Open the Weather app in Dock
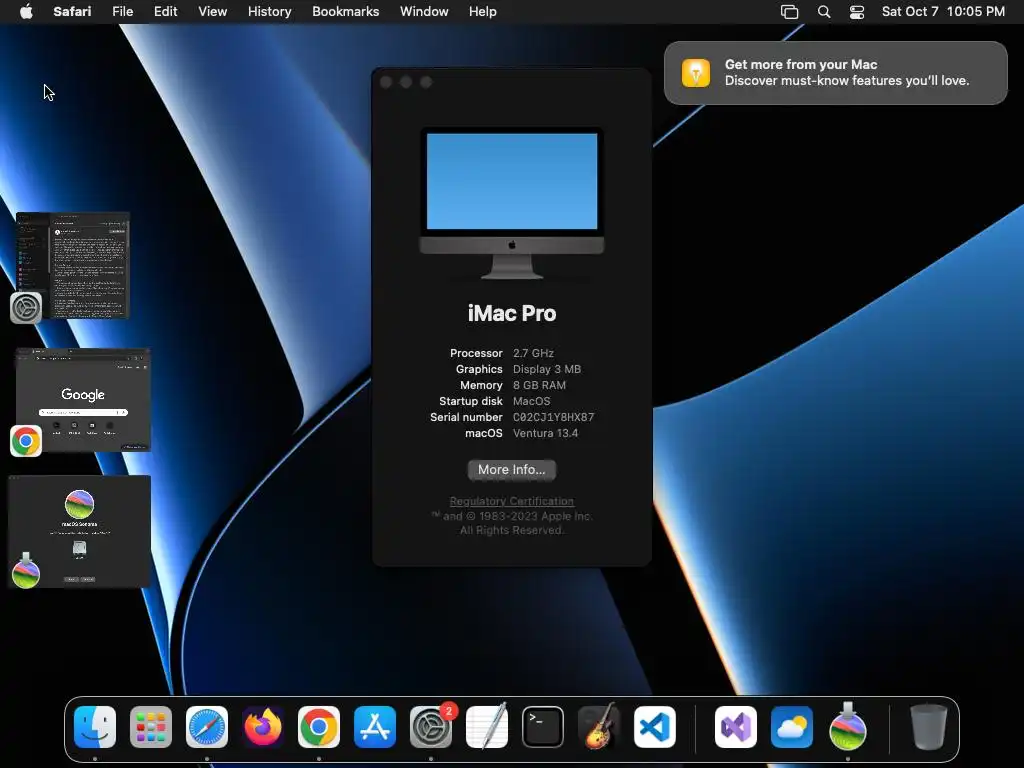The height and width of the screenshot is (768, 1024). (792, 727)
